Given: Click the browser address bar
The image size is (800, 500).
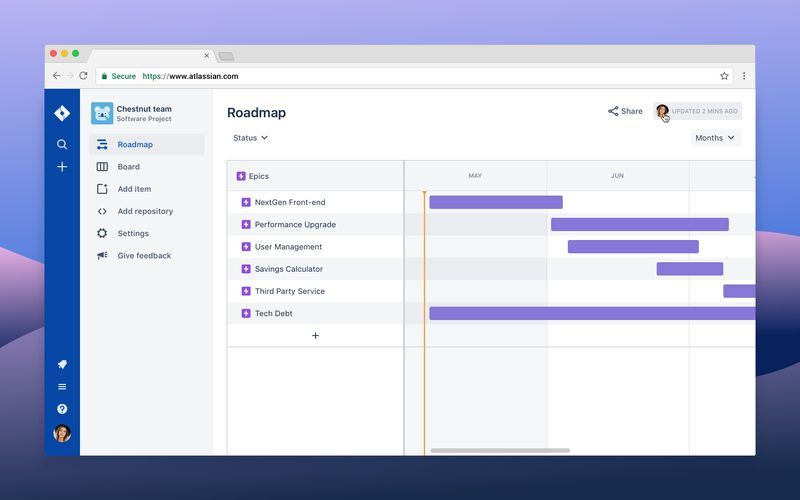Looking at the screenshot, I should click(414, 76).
